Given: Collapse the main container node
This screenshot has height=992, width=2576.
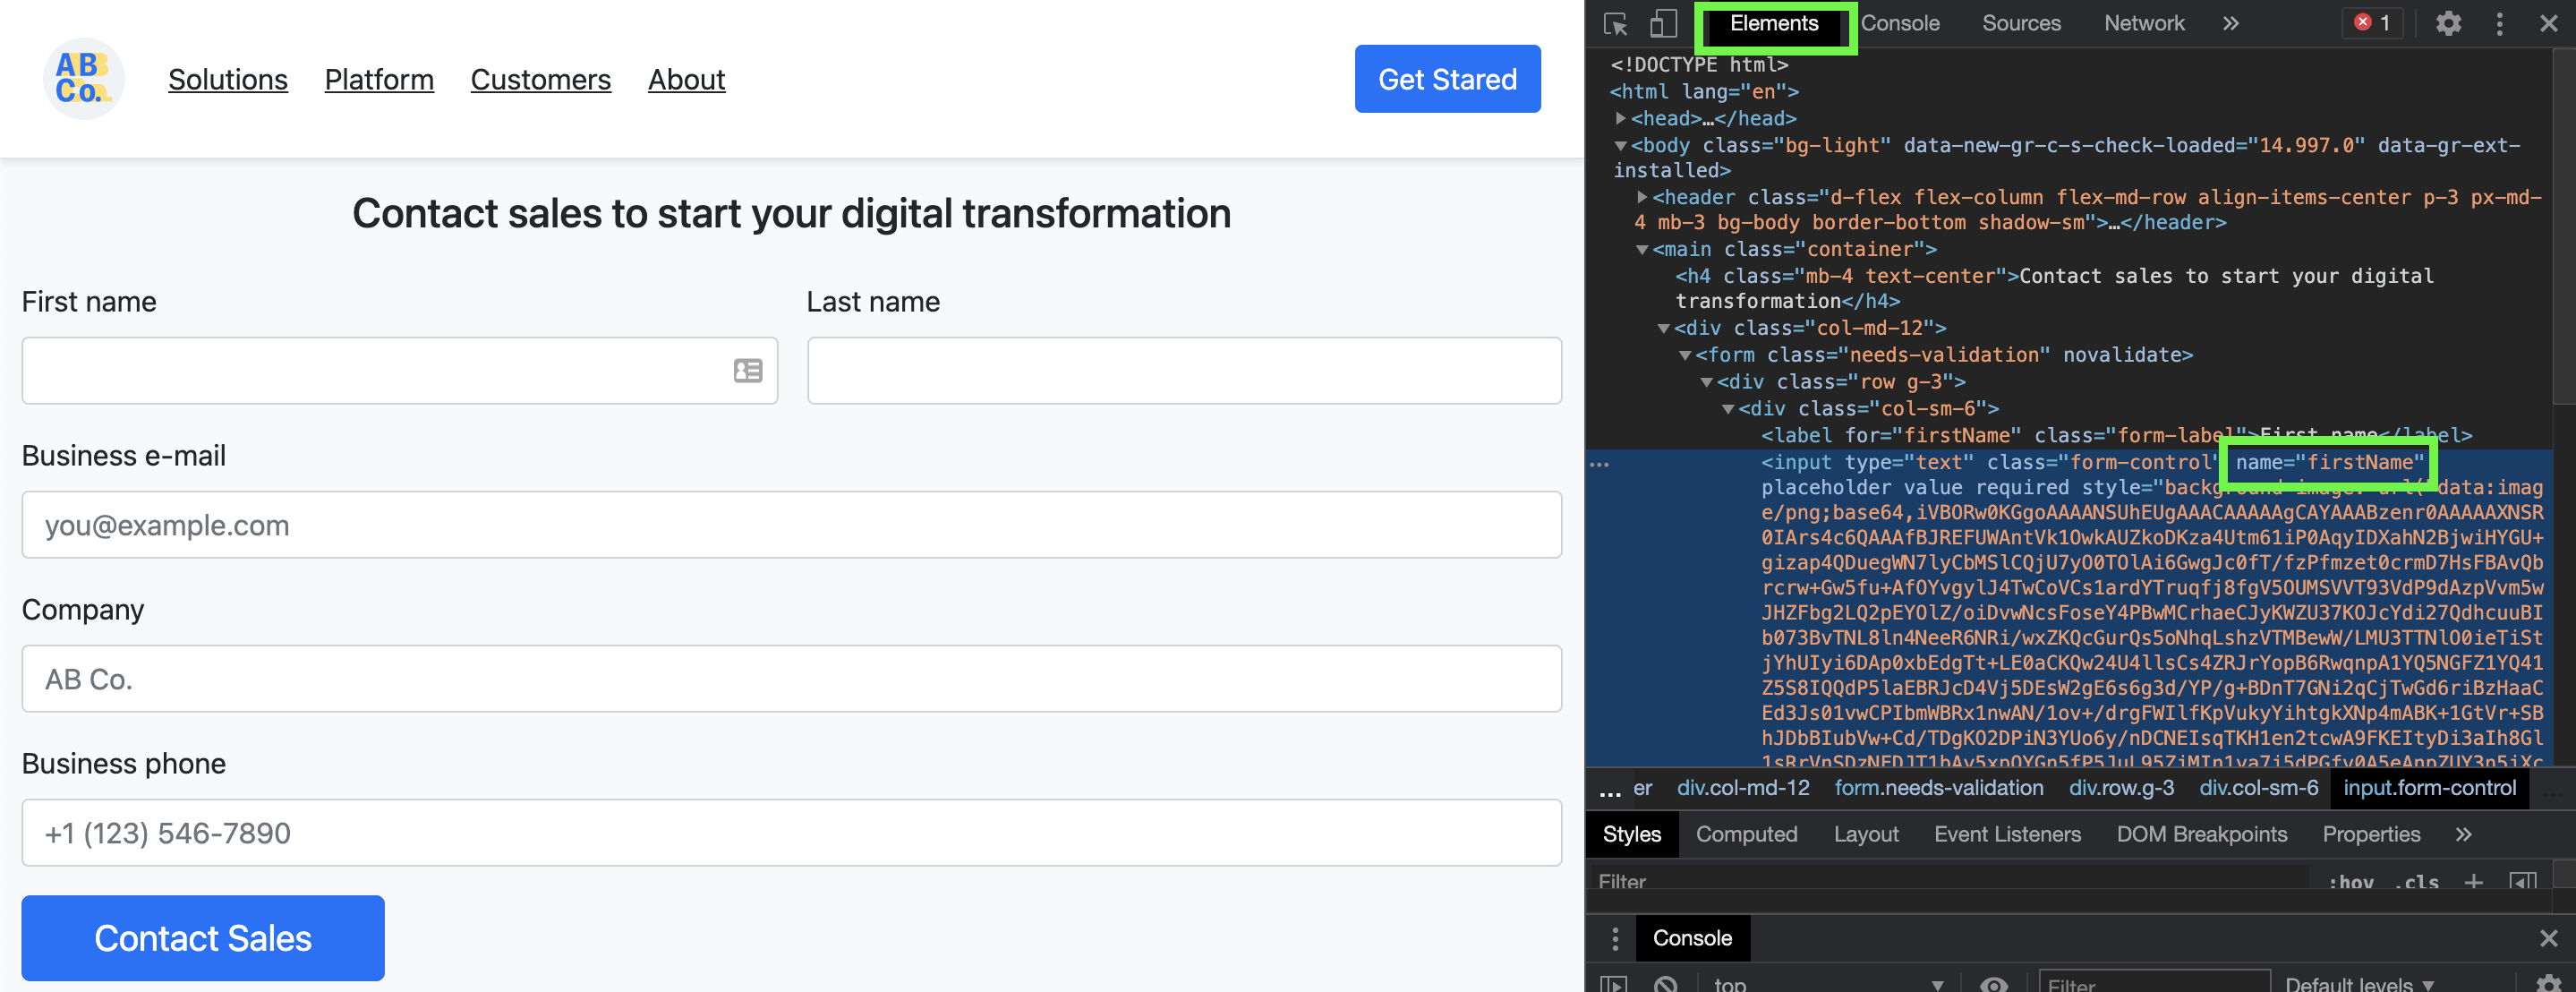Looking at the screenshot, I should [1641, 249].
